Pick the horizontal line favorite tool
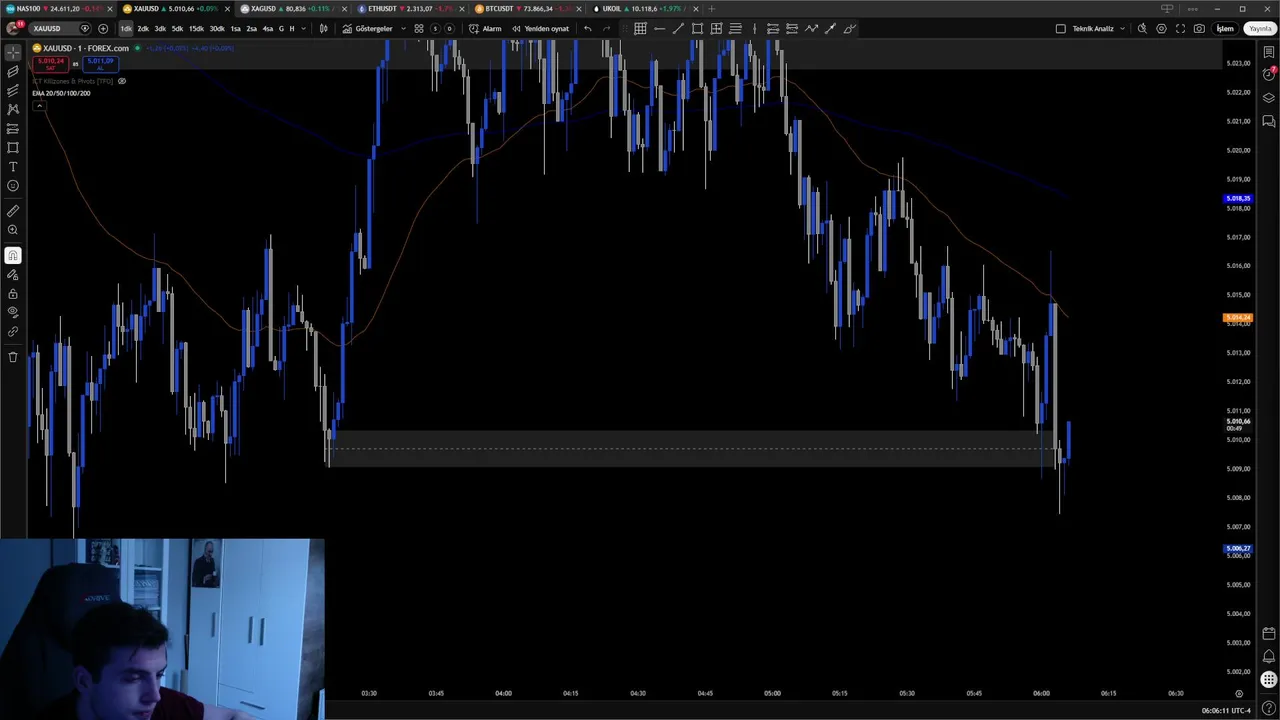 click(x=659, y=28)
